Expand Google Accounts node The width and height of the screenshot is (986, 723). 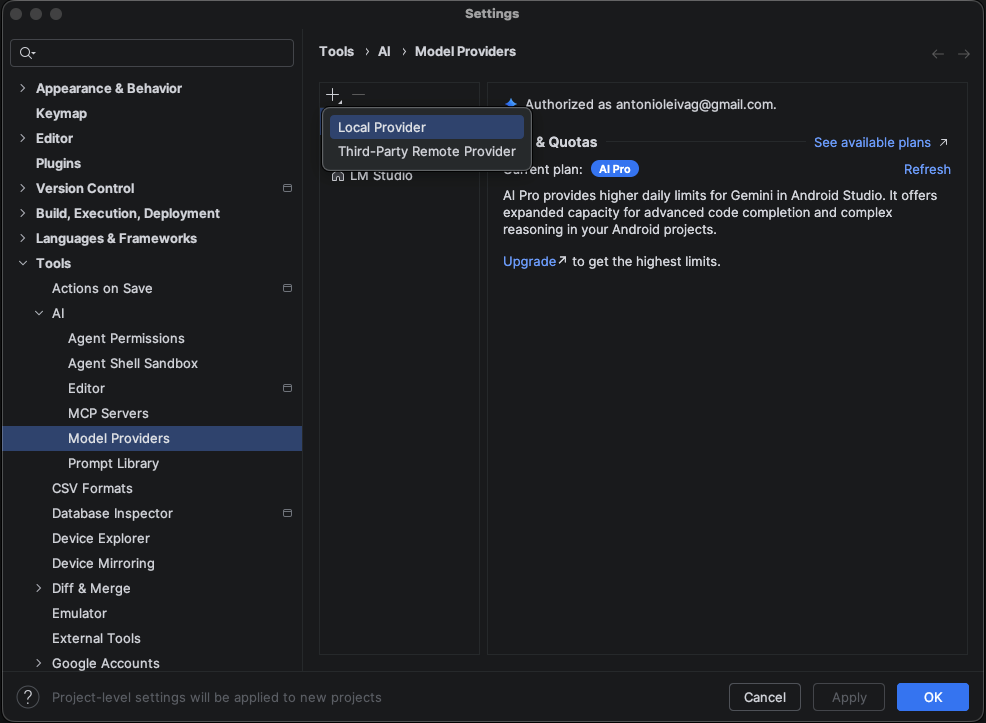click(39, 663)
